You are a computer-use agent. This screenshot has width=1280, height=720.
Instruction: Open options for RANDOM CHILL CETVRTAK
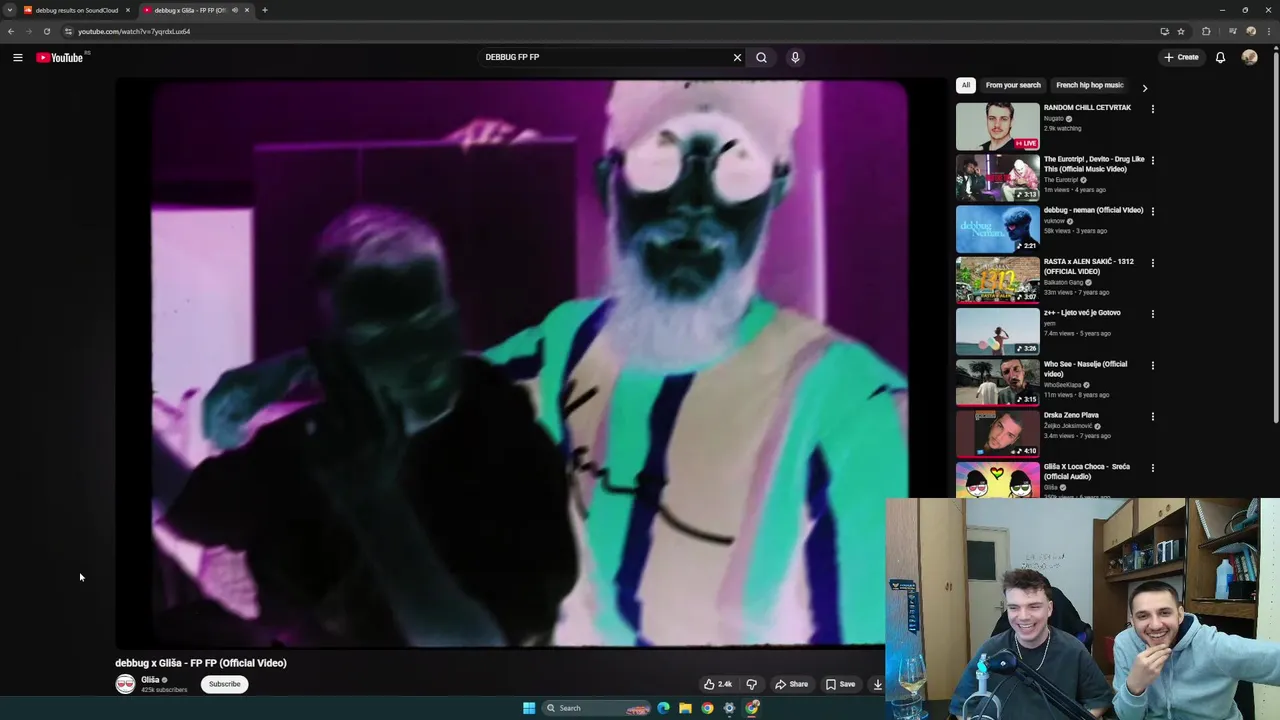click(x=1153, y=108)
